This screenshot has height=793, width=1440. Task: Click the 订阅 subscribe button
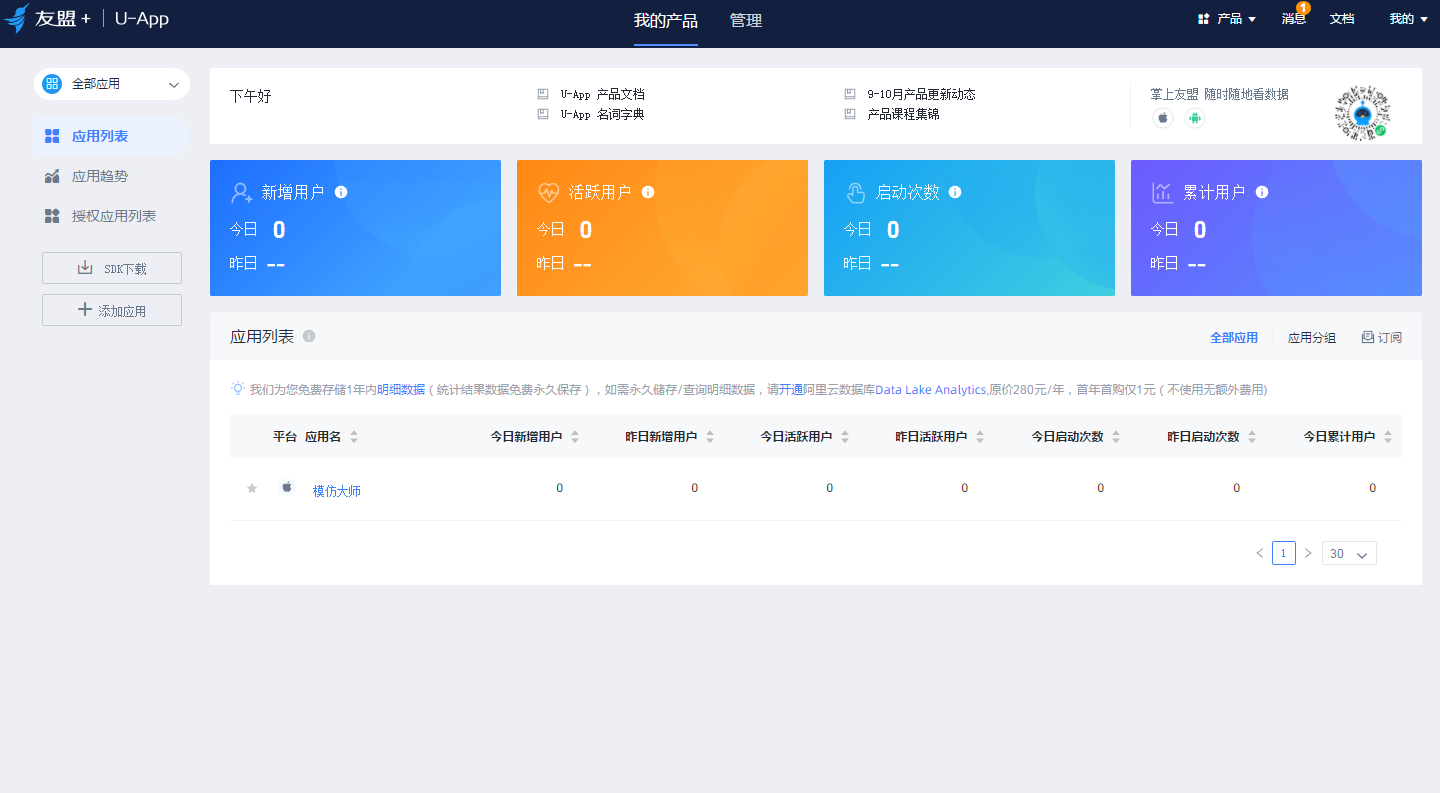[1381, 338]
